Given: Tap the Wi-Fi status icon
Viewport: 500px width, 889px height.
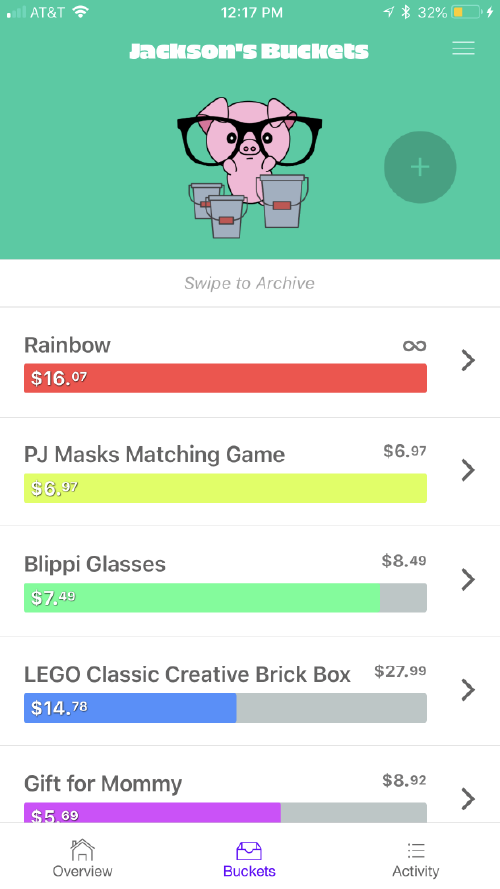Looking at the screenshot, I should coord(81,12).
